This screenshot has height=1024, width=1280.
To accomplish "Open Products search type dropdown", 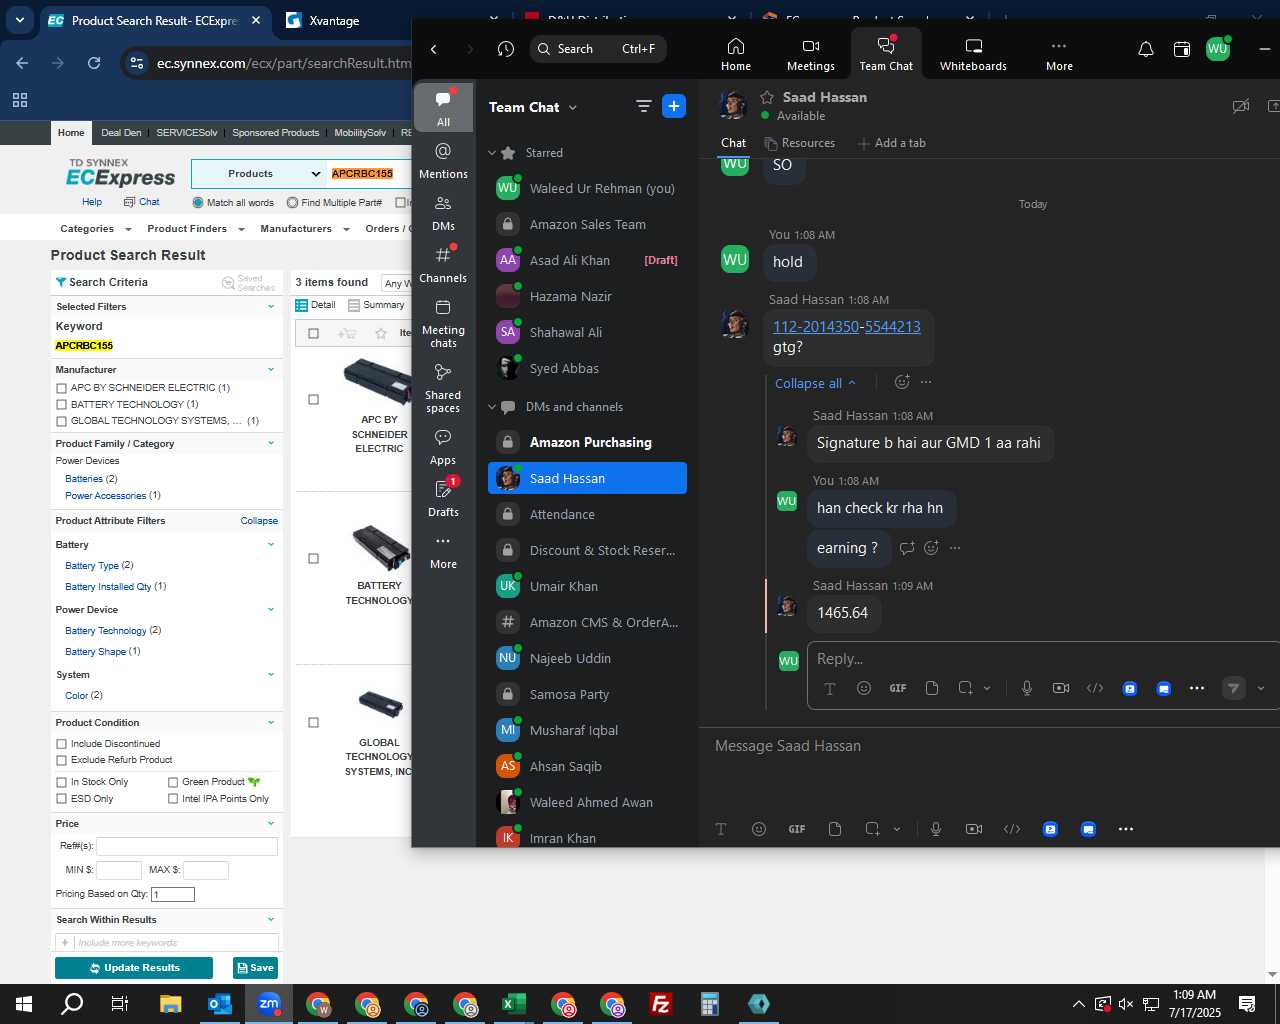I will coord(259,173).
